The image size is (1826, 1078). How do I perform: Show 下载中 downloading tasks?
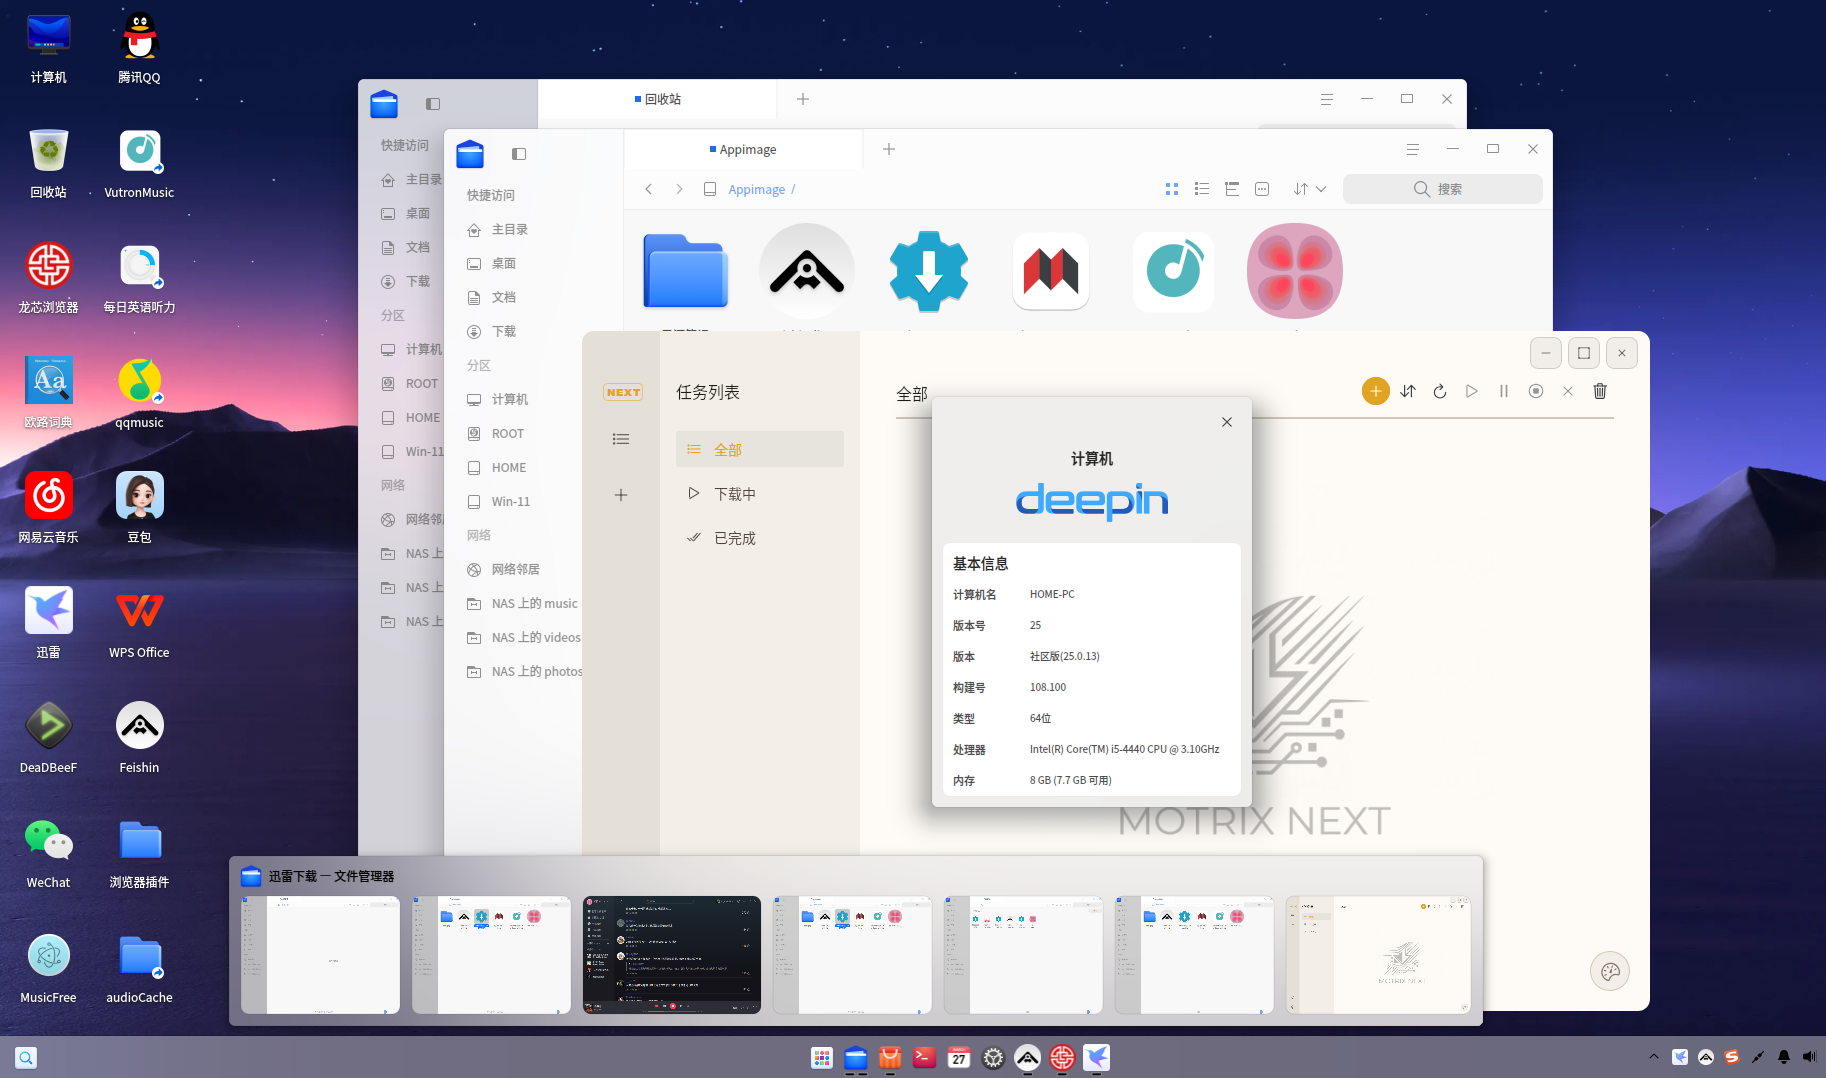click(760, 494)
